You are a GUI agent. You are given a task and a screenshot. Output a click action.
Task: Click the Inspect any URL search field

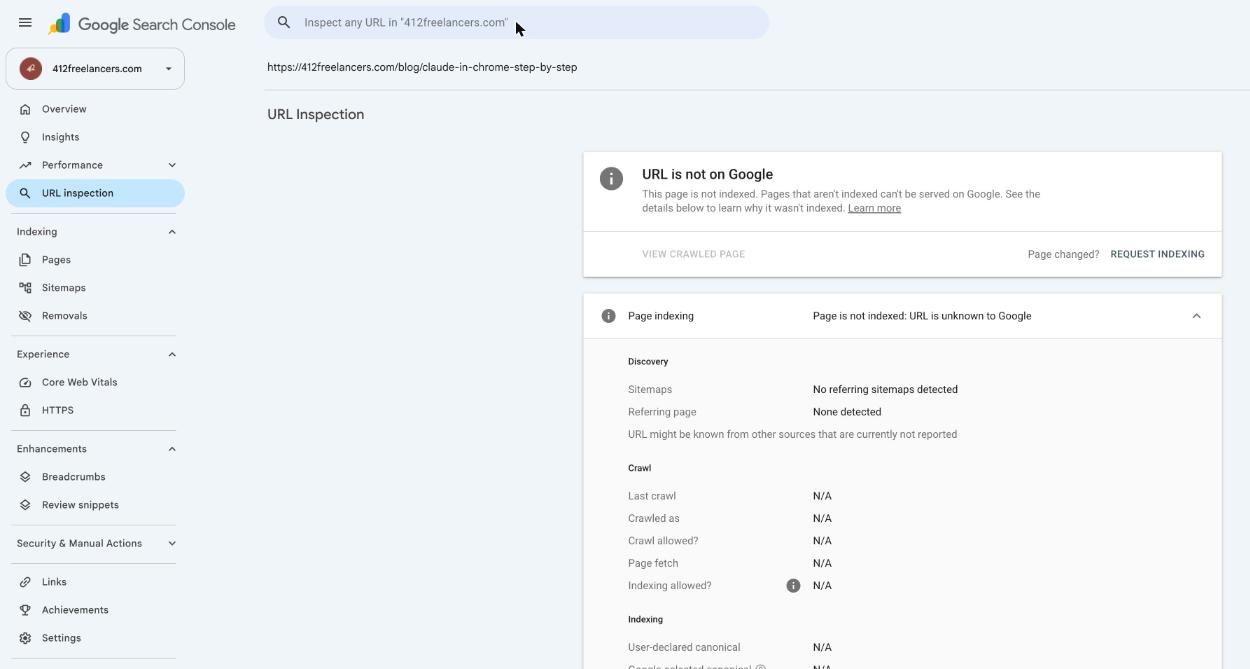pos(516,22)
